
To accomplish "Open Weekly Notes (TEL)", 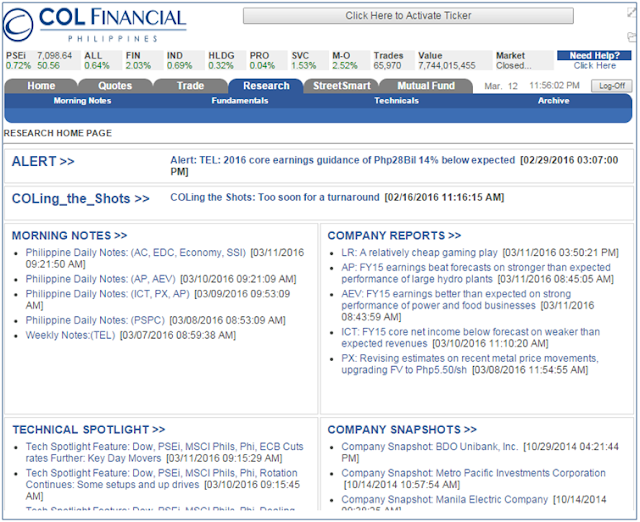I will (70, 335).
